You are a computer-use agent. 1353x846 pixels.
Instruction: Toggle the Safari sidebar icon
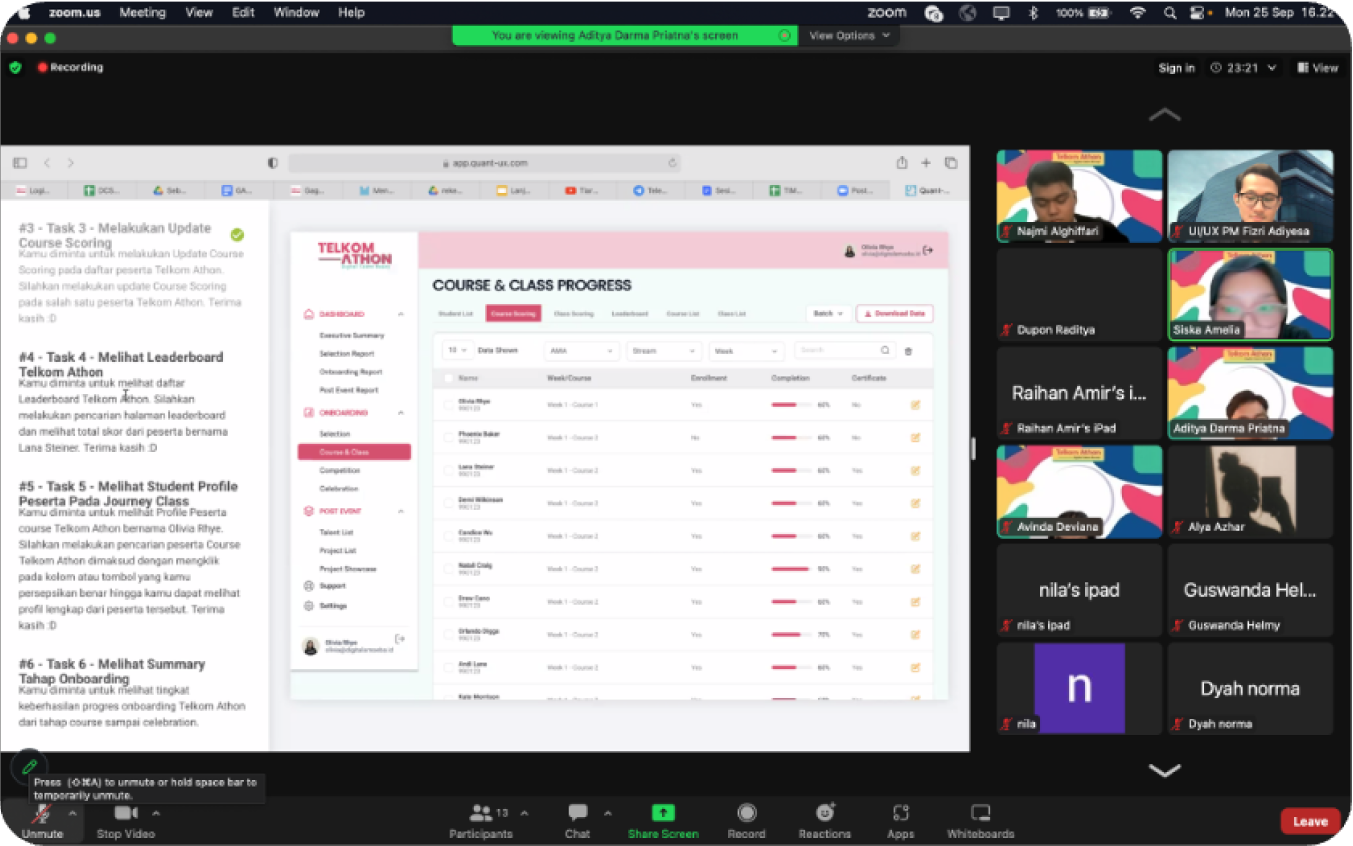[x=20, y=163]
